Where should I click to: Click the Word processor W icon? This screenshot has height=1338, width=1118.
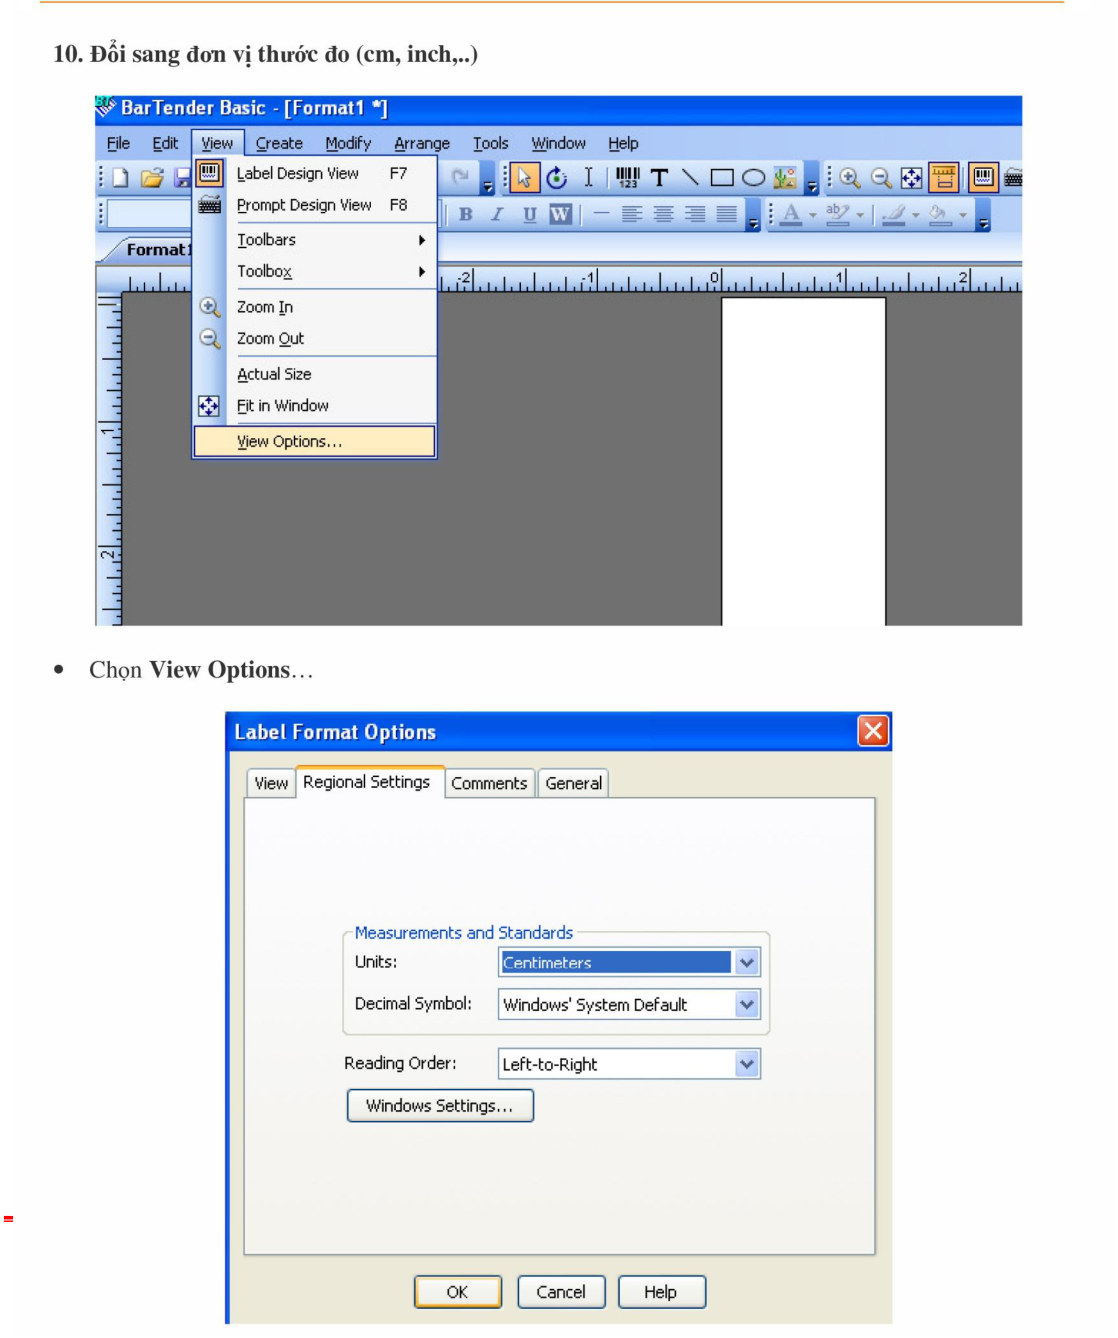[x=560, y=214]
